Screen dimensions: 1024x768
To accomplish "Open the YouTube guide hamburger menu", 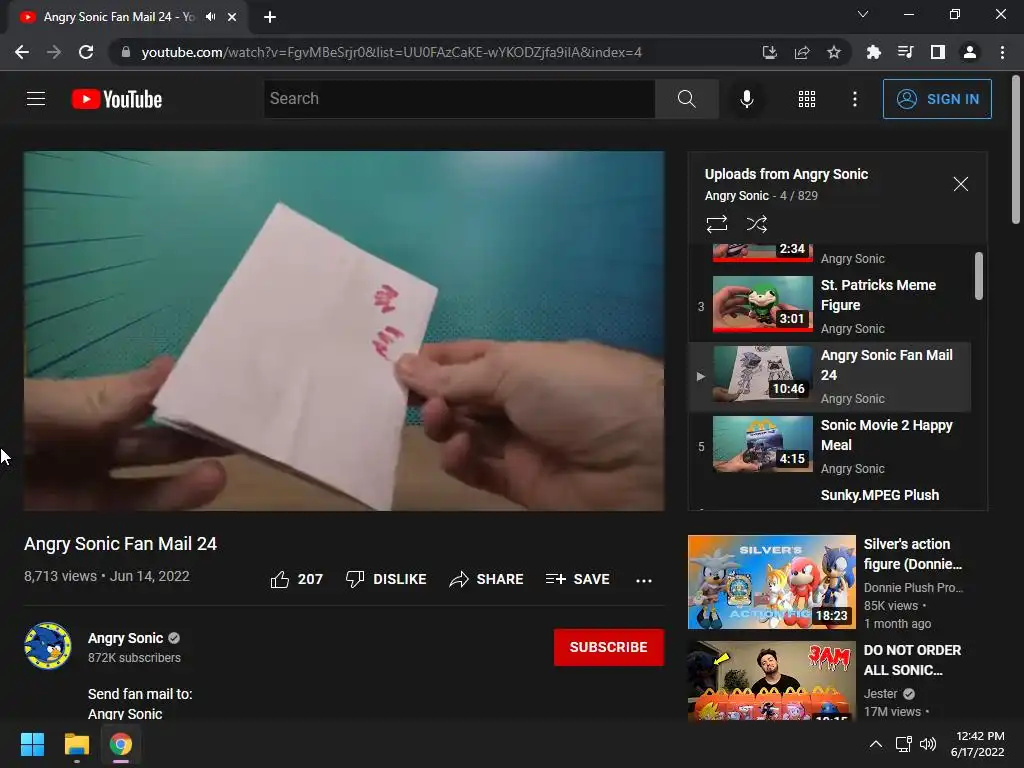I will 36,99.
